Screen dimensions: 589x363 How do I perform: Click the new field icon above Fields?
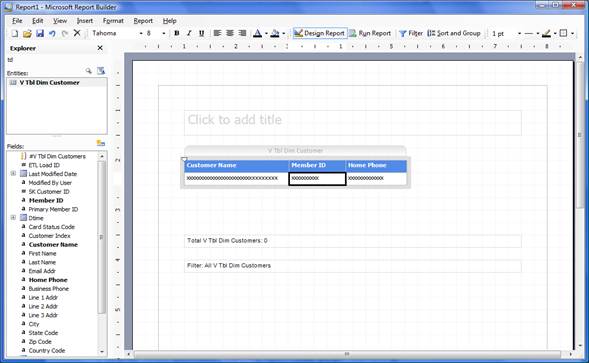[x=100, y=143]
